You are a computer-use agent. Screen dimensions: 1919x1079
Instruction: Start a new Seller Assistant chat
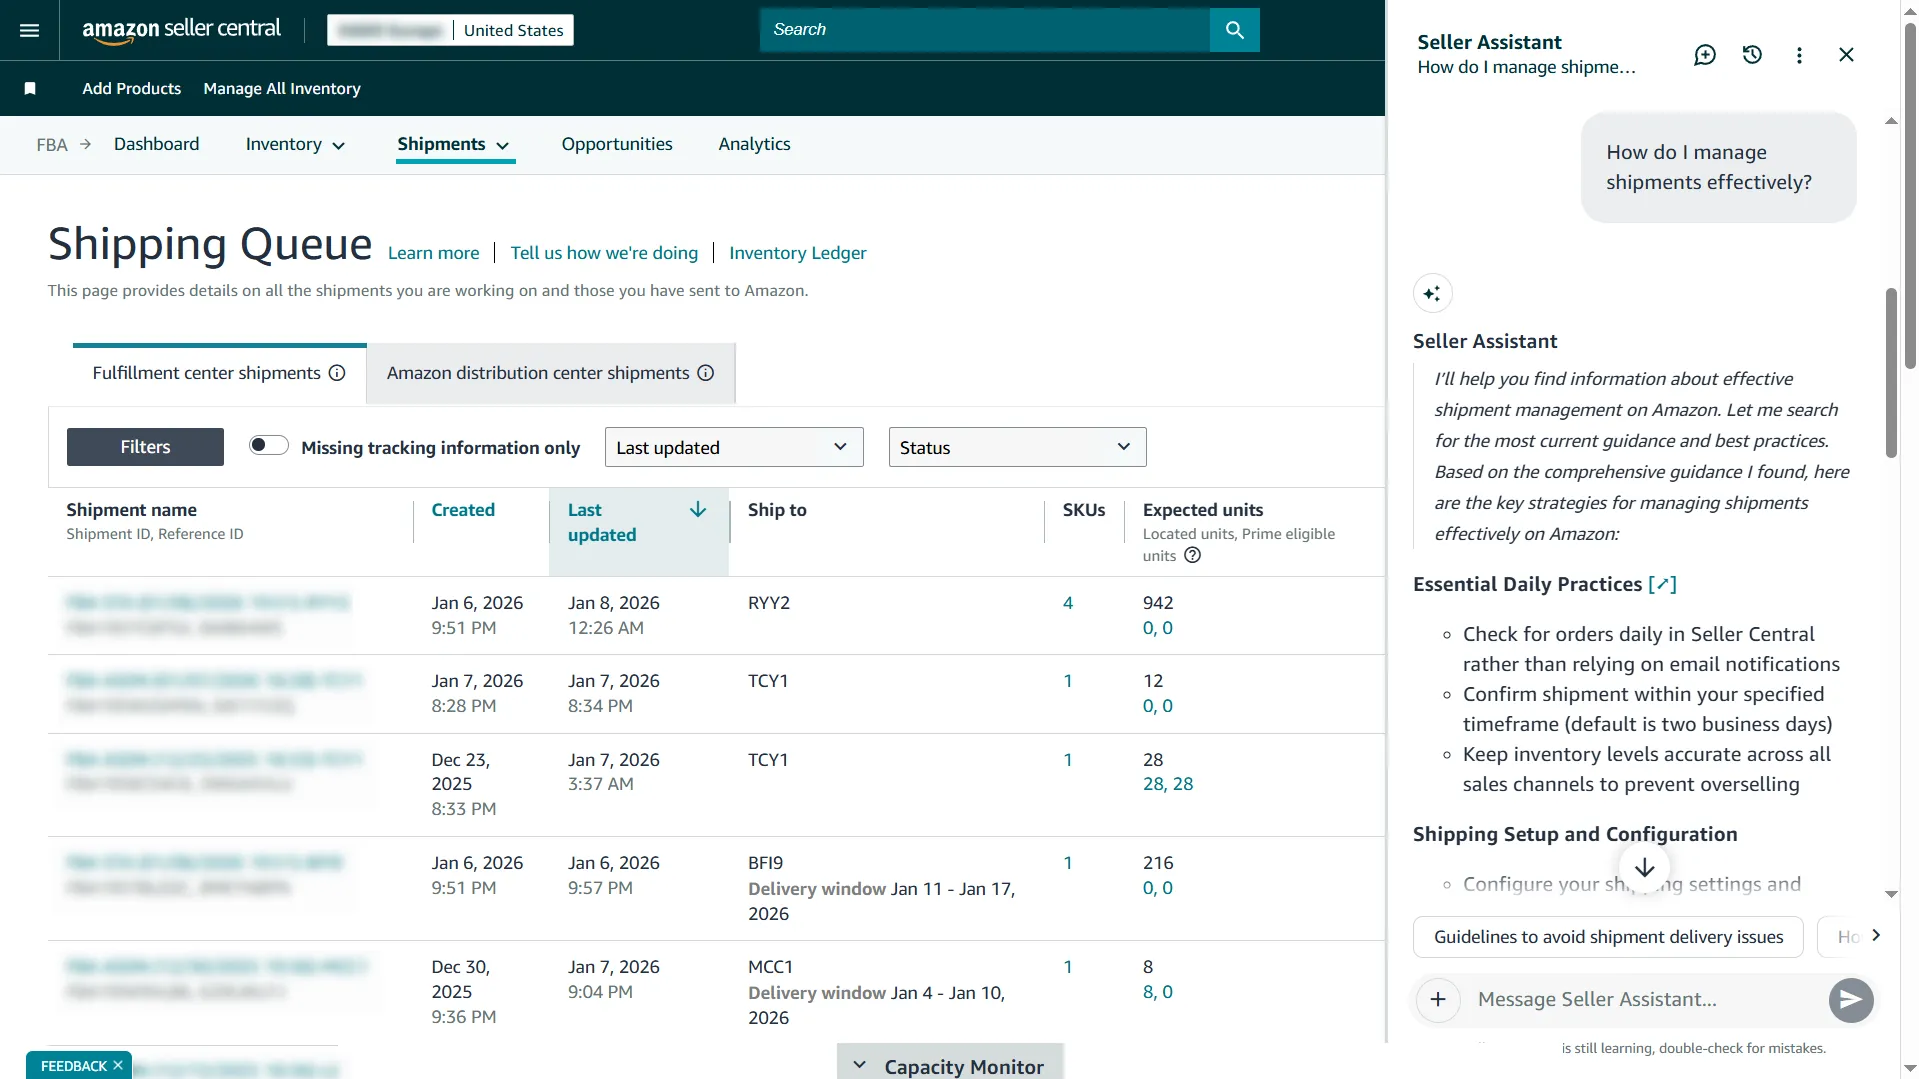[x=1704, y=55]
